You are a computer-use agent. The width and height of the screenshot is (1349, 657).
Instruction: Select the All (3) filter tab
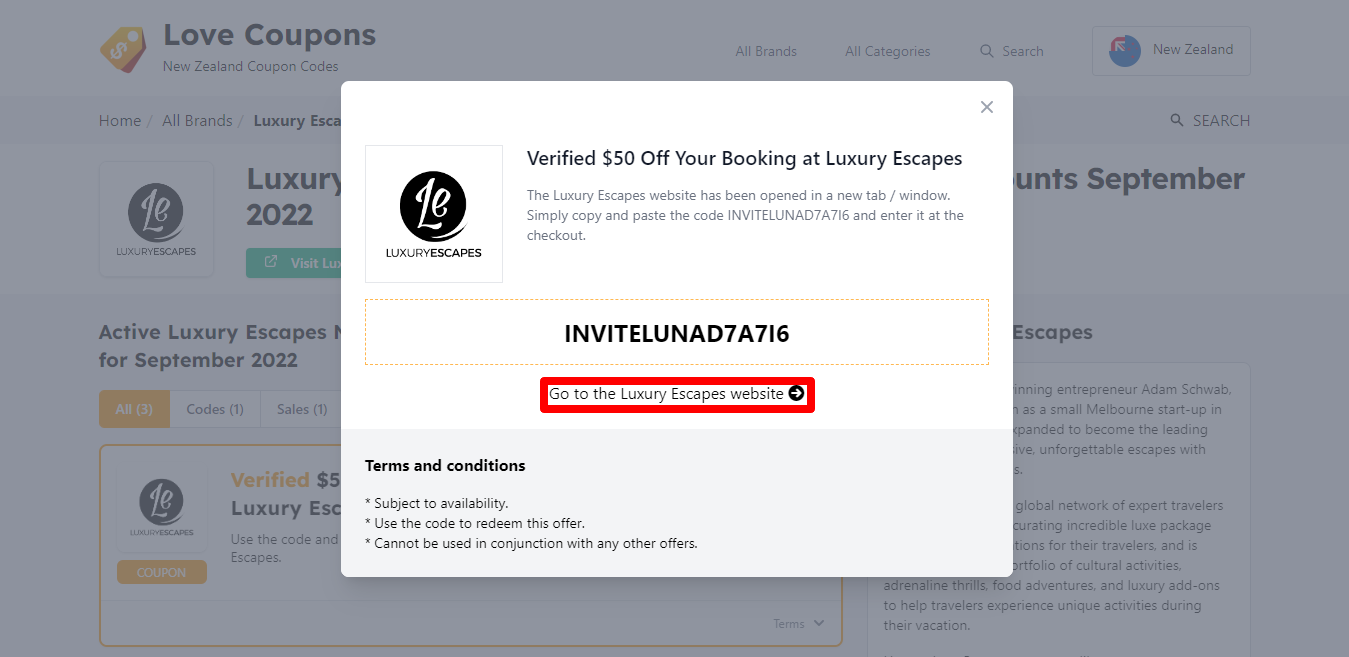click(x=134, y=409)
